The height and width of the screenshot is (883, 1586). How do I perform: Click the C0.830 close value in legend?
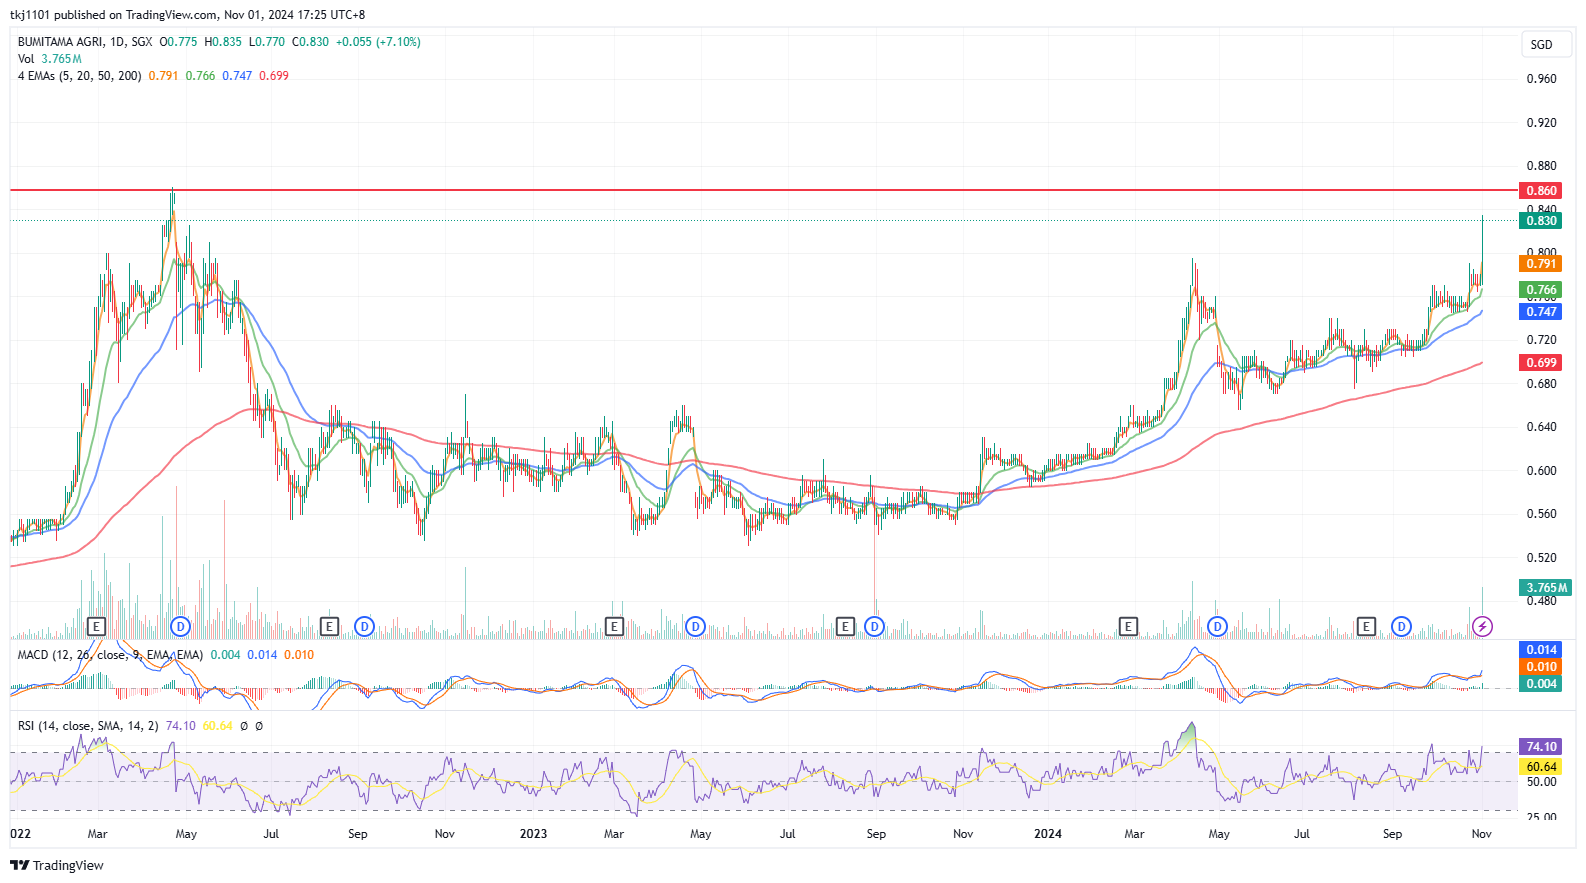pos(310,42)
